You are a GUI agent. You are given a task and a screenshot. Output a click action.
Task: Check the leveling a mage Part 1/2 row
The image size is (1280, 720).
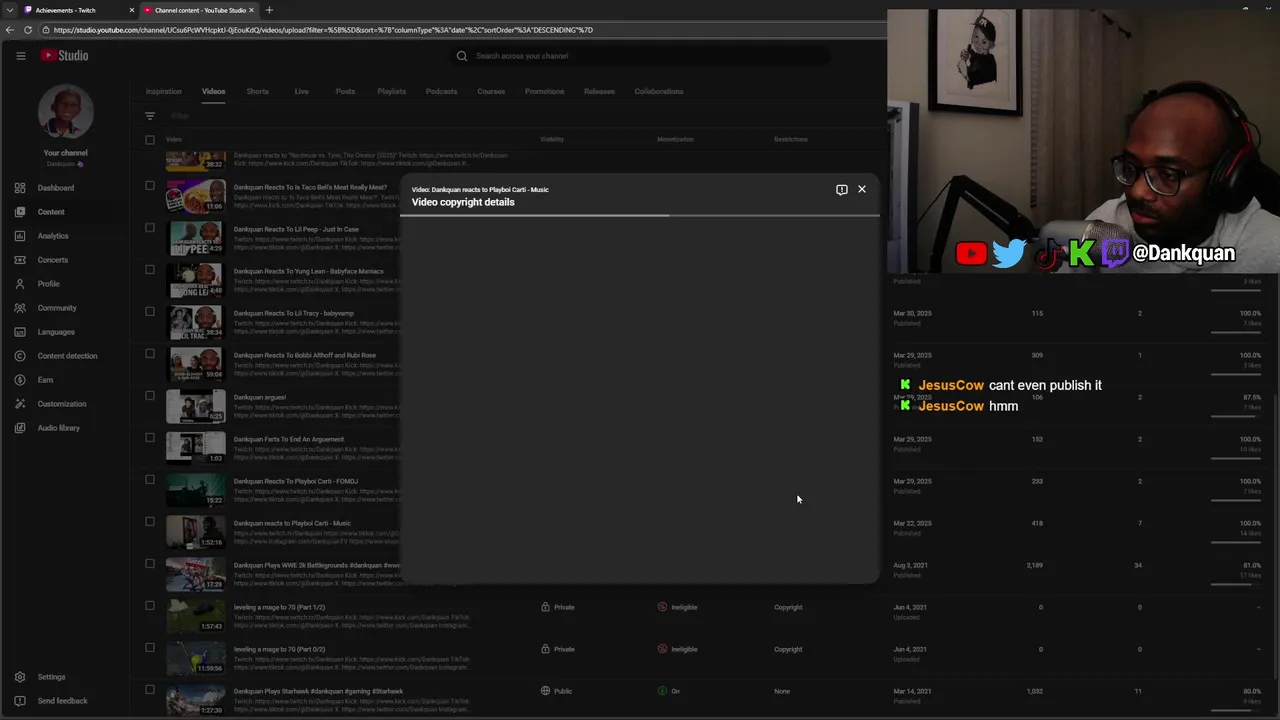tap(150, 605)
